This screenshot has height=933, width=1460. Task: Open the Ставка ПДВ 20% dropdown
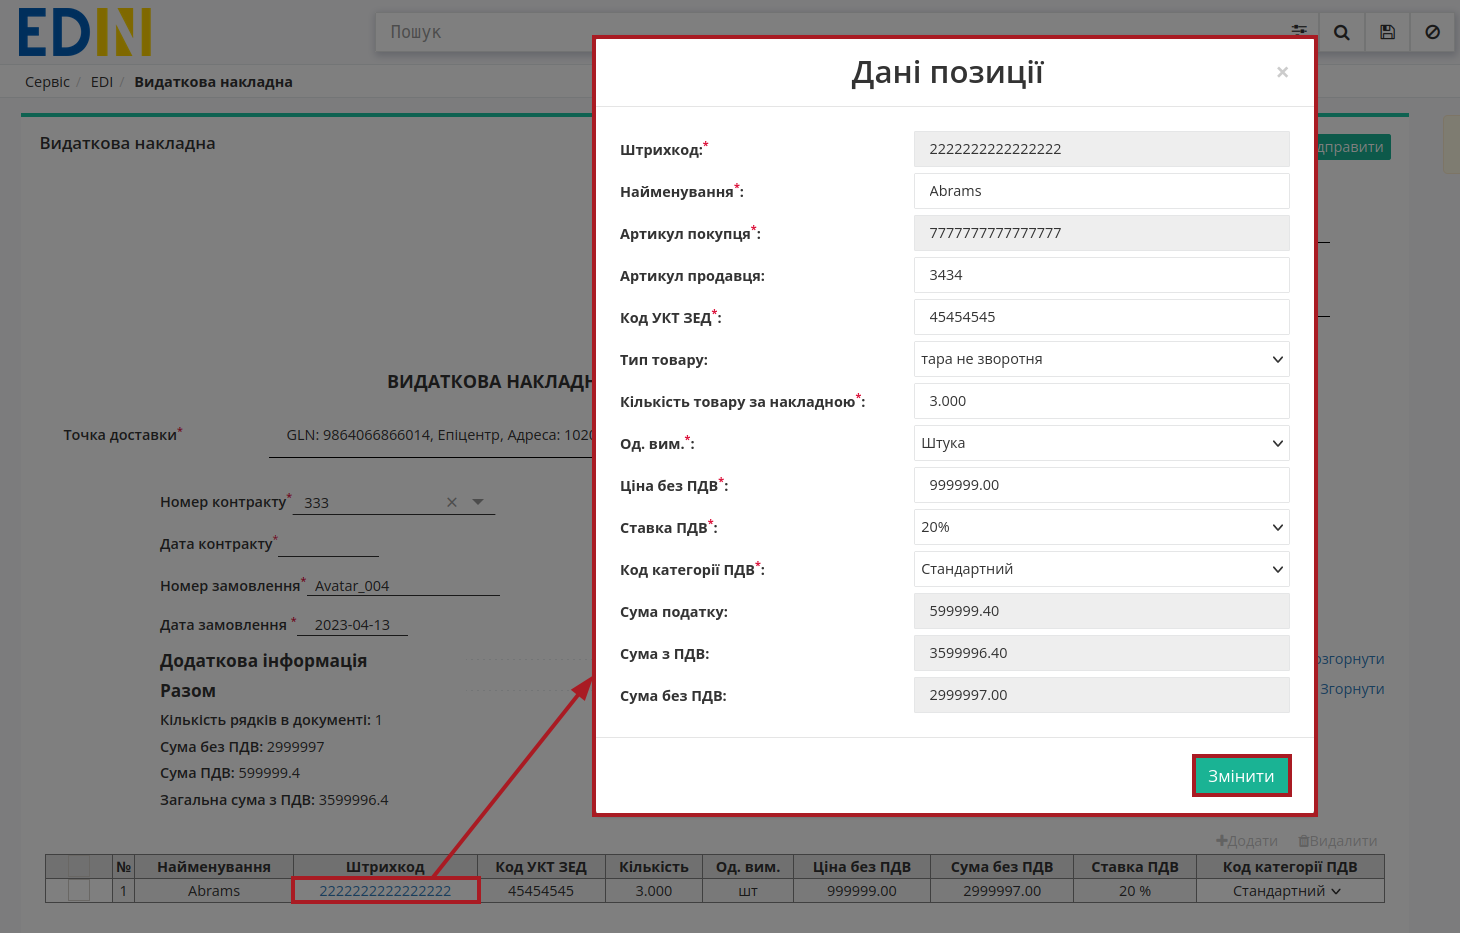tap(1101, 527)
